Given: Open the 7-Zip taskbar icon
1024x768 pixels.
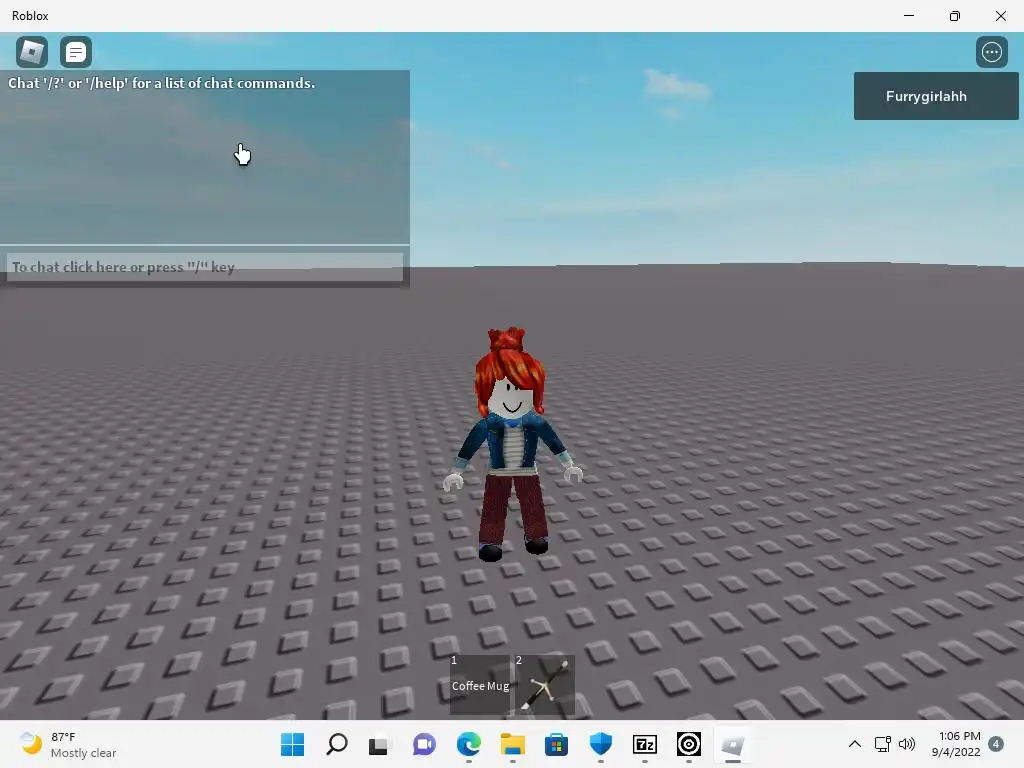Looking at the screenshot, I should point(645,744).
